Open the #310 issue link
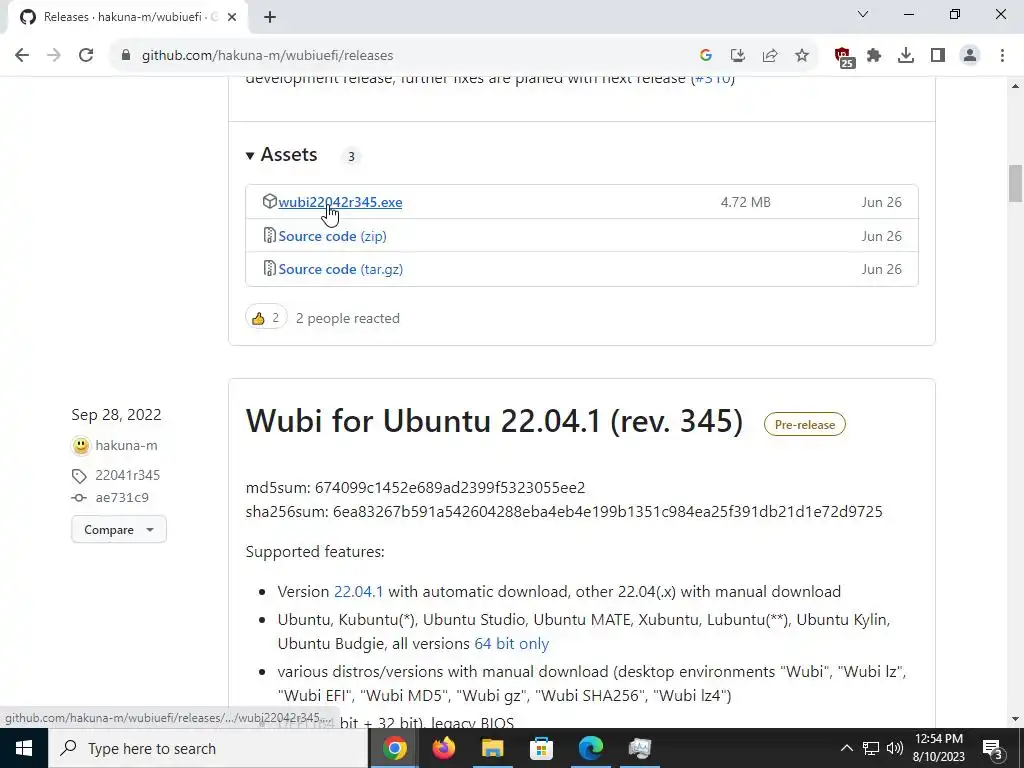1024x768 pixels. tap(712, 79)
